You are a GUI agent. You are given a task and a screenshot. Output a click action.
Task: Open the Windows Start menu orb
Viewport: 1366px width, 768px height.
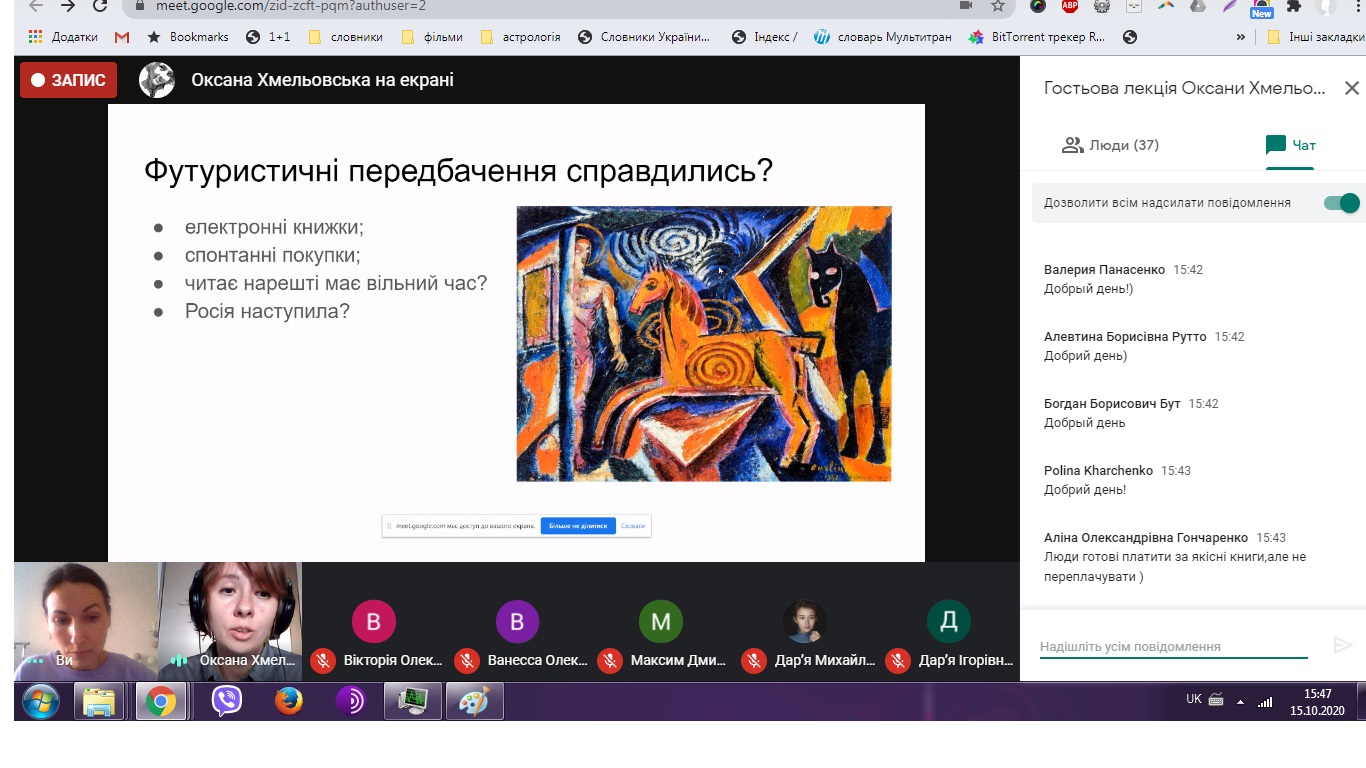[41, 701]
